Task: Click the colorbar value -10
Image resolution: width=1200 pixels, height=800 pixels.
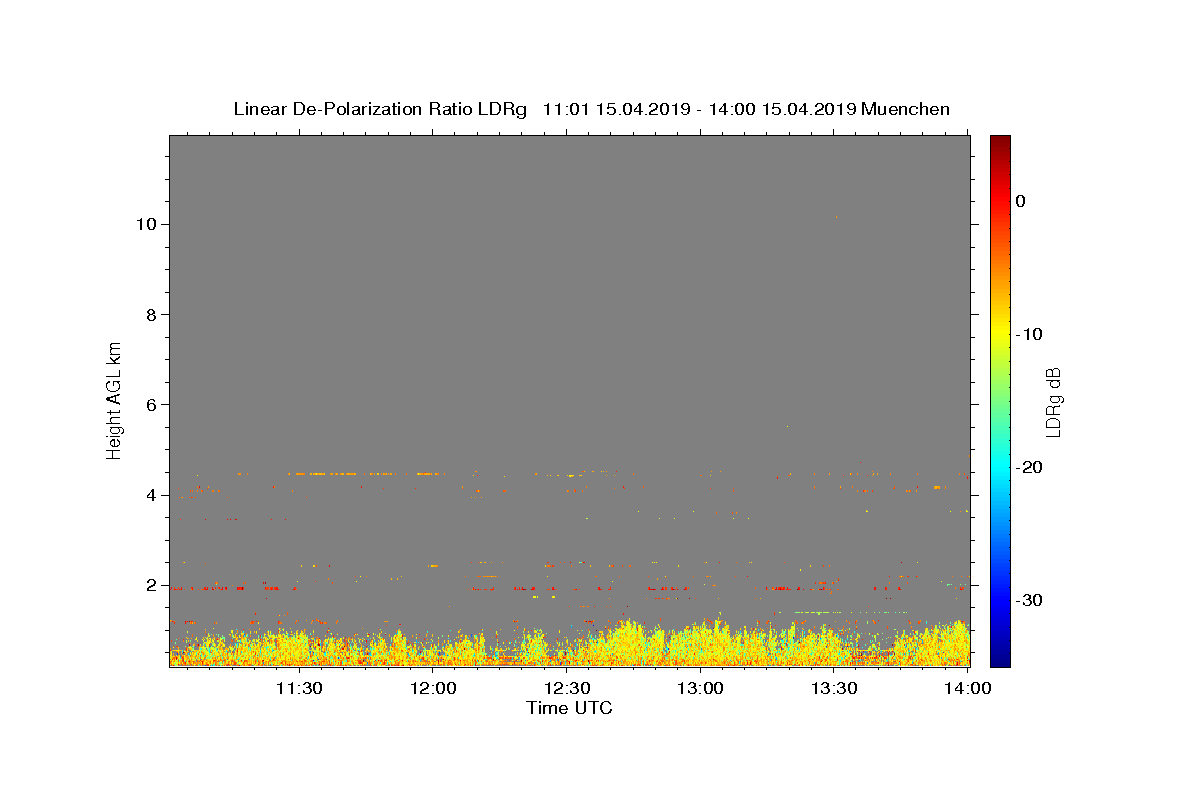Action: (1029, 334)
